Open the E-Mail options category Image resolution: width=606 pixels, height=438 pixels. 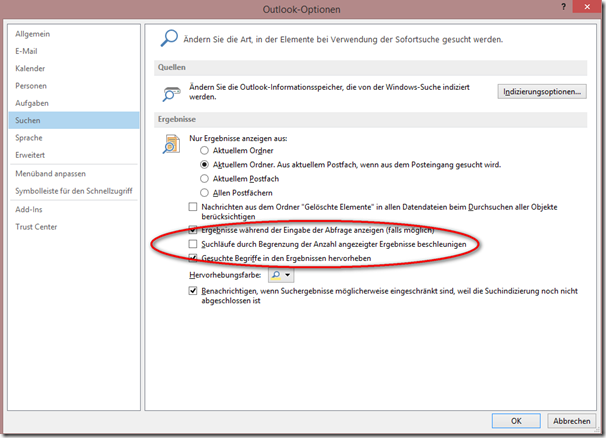[x=73, y=51]
